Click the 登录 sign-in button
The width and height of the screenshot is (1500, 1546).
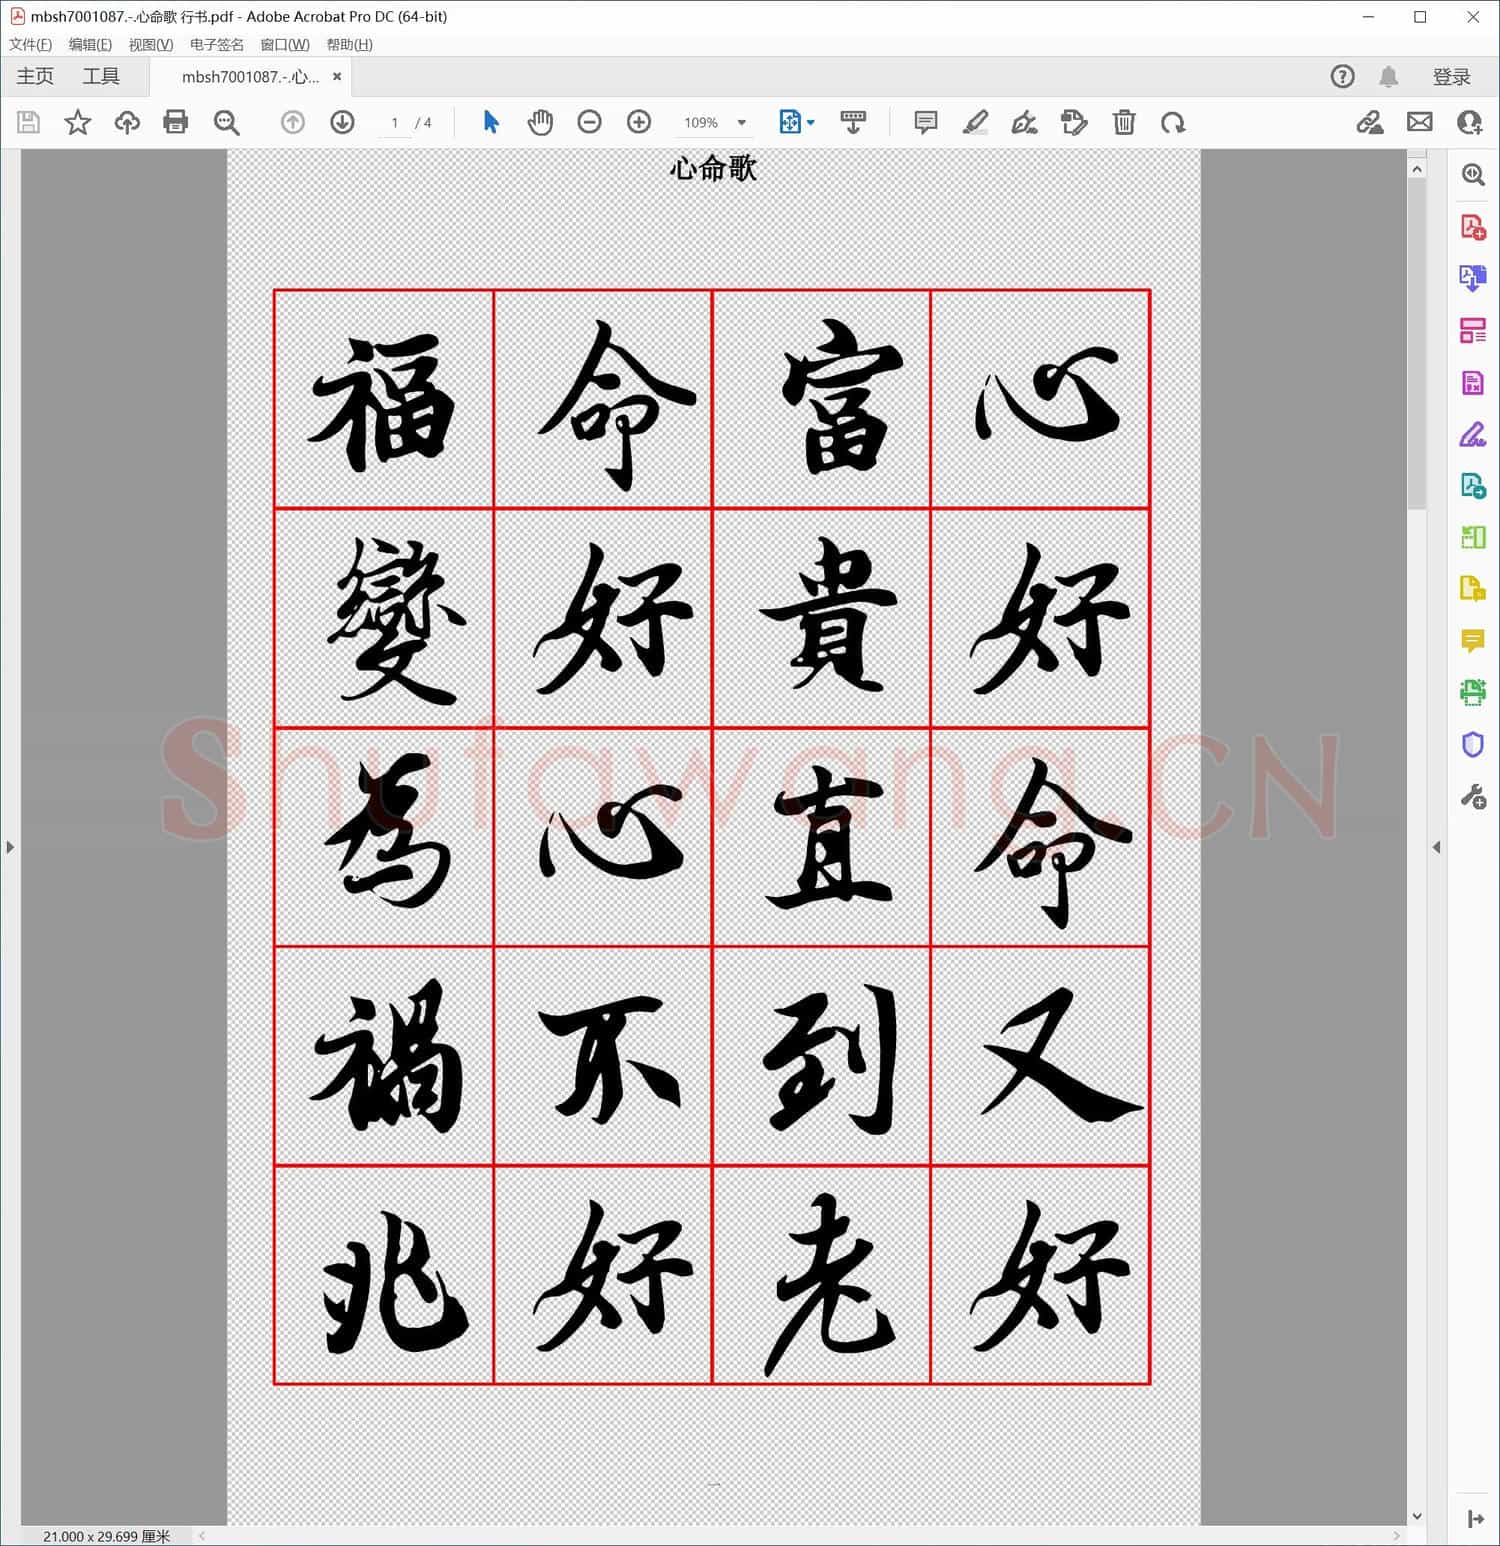(x=1453, y=76)
